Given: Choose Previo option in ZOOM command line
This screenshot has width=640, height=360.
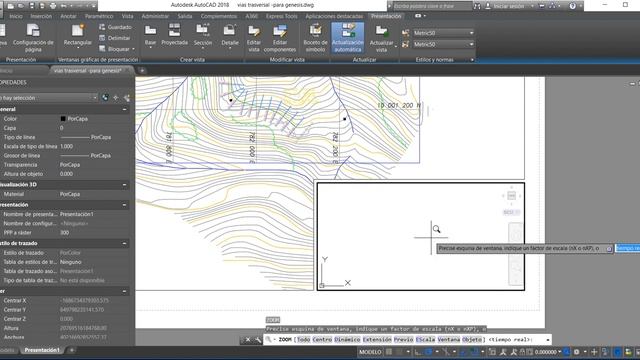Looking at the screenshot, I should pos(403,340).
